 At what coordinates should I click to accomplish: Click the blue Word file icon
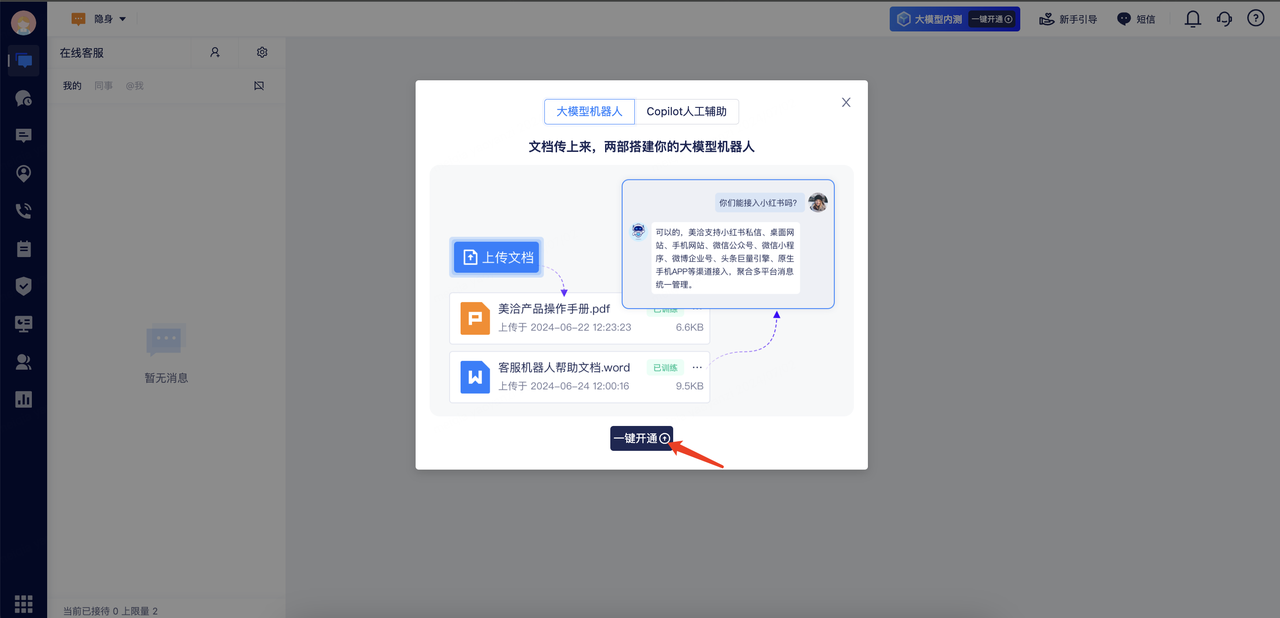click(475, 377)
